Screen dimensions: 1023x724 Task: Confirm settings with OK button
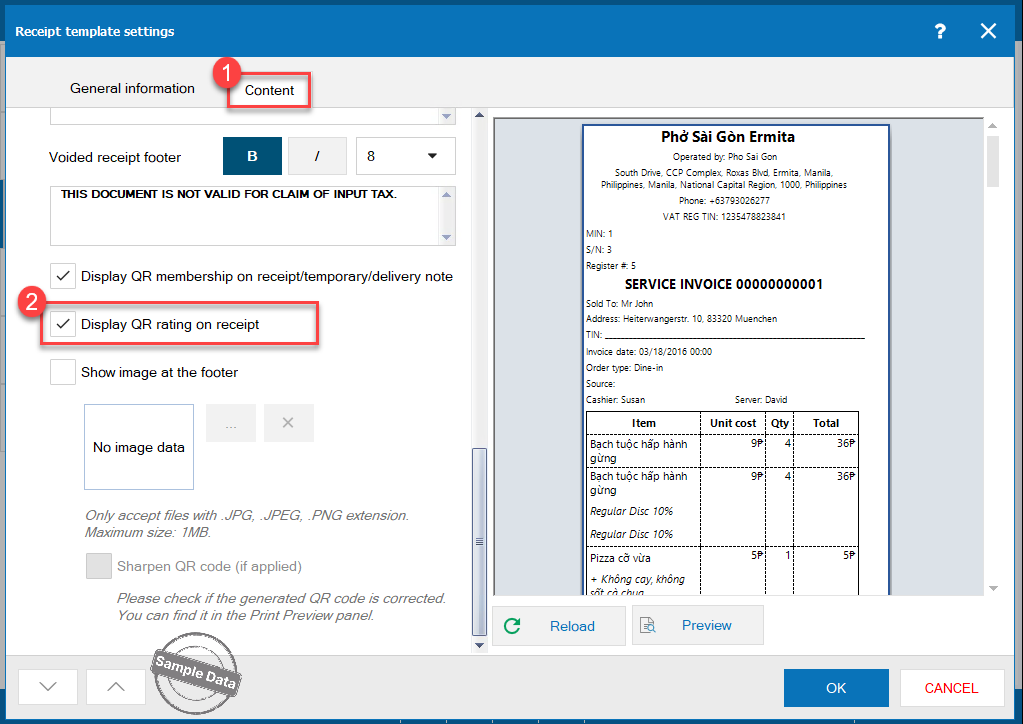836,687
